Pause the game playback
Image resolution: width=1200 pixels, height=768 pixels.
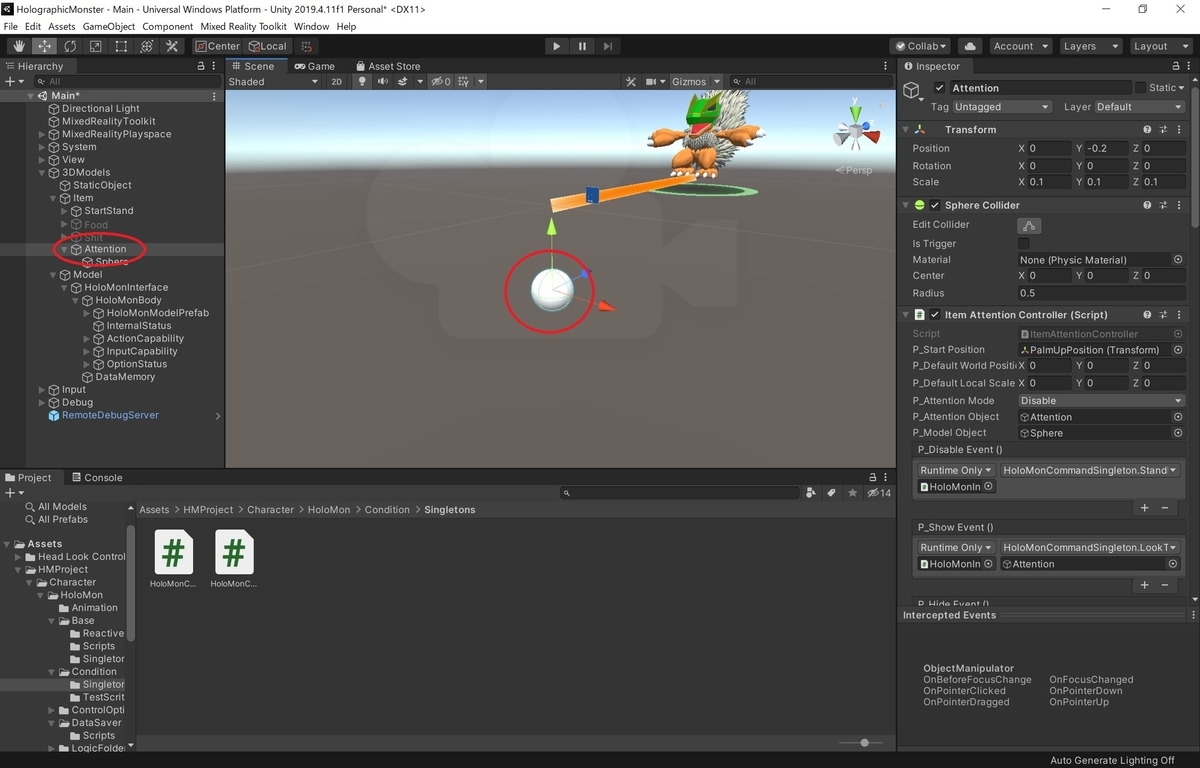[583, 46]
